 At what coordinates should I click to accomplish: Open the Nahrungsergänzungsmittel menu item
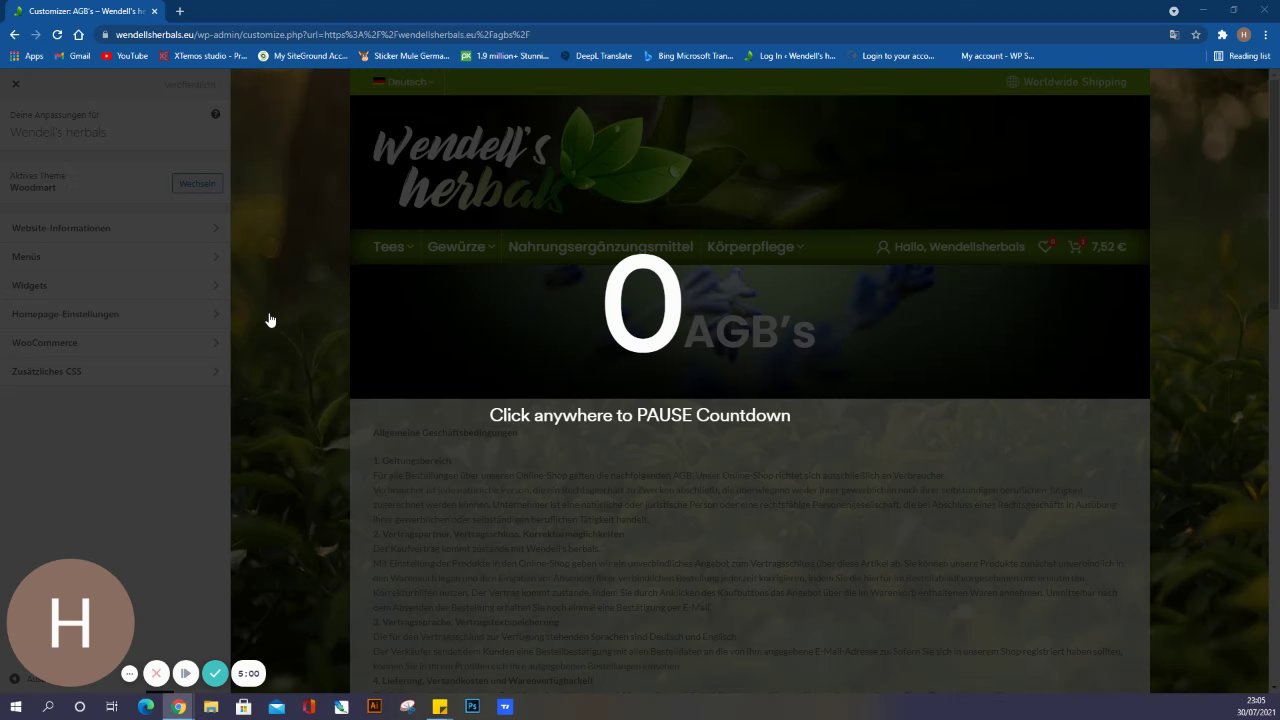600,247
